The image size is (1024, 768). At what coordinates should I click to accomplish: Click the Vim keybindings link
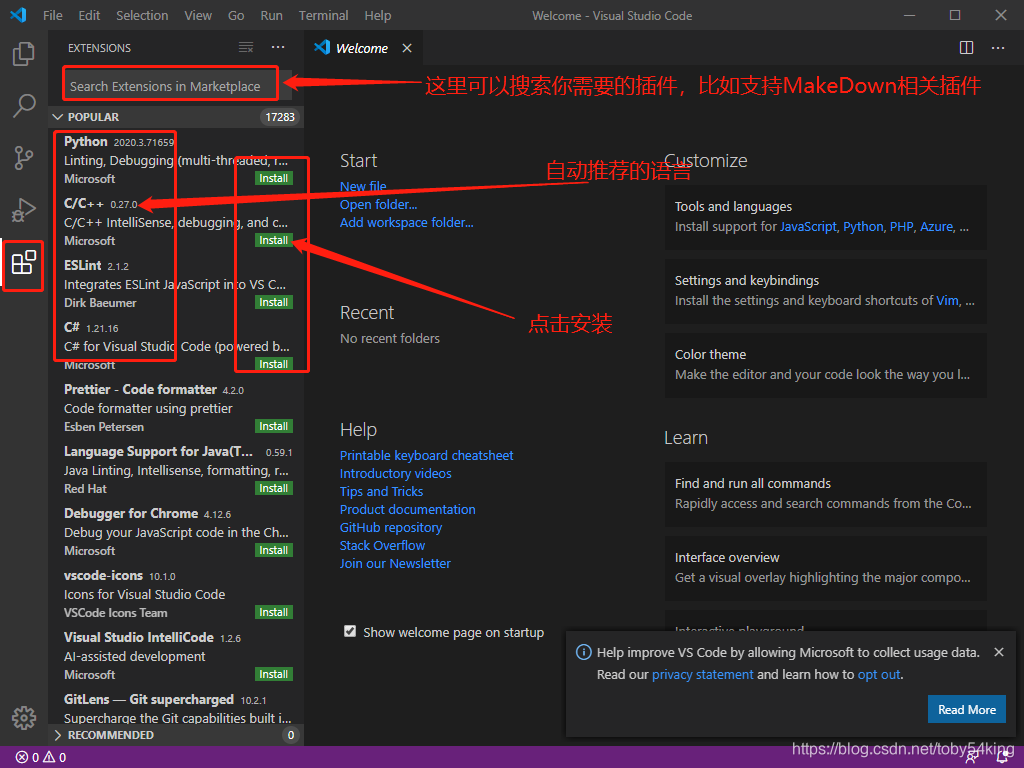click(948, 300)
